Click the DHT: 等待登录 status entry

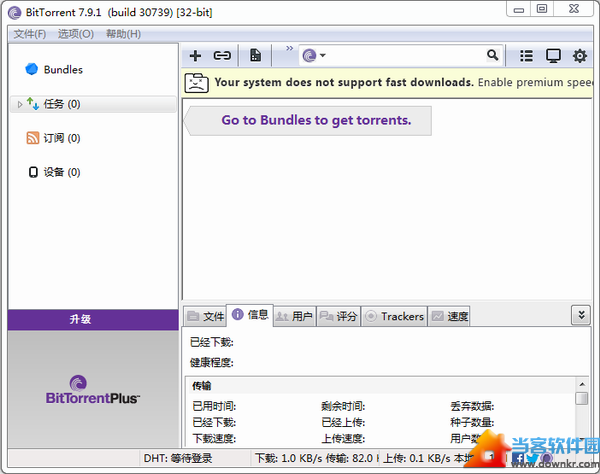[178, 458]
